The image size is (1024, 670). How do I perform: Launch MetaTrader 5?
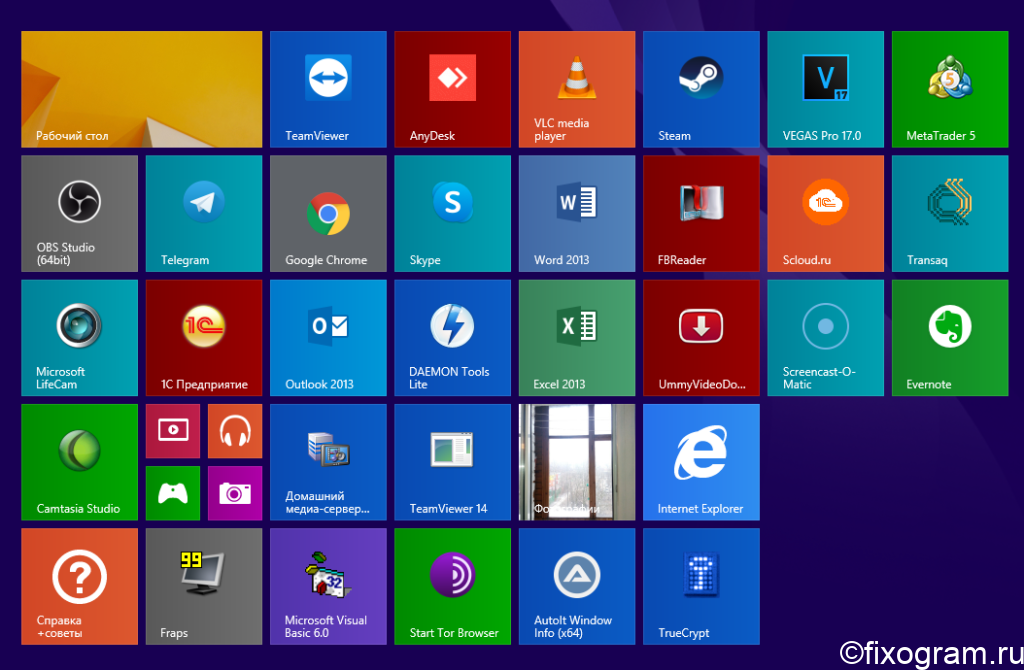tap(950, 89)
